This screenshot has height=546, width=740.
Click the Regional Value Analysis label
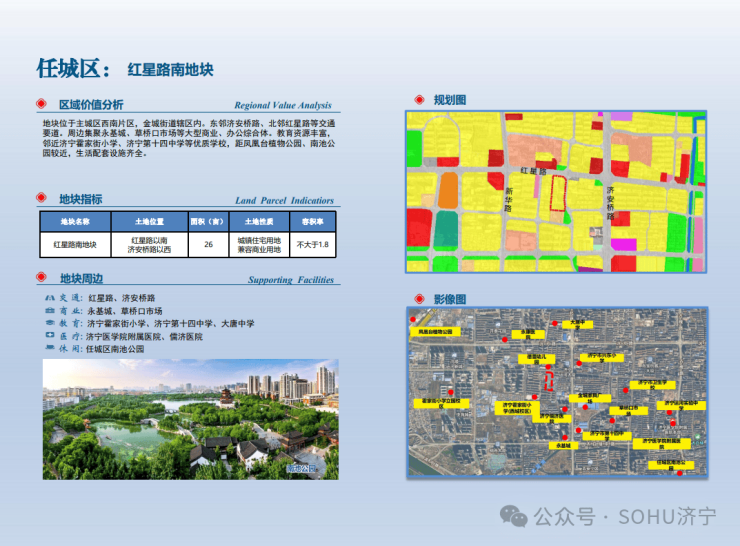(283, 105)
